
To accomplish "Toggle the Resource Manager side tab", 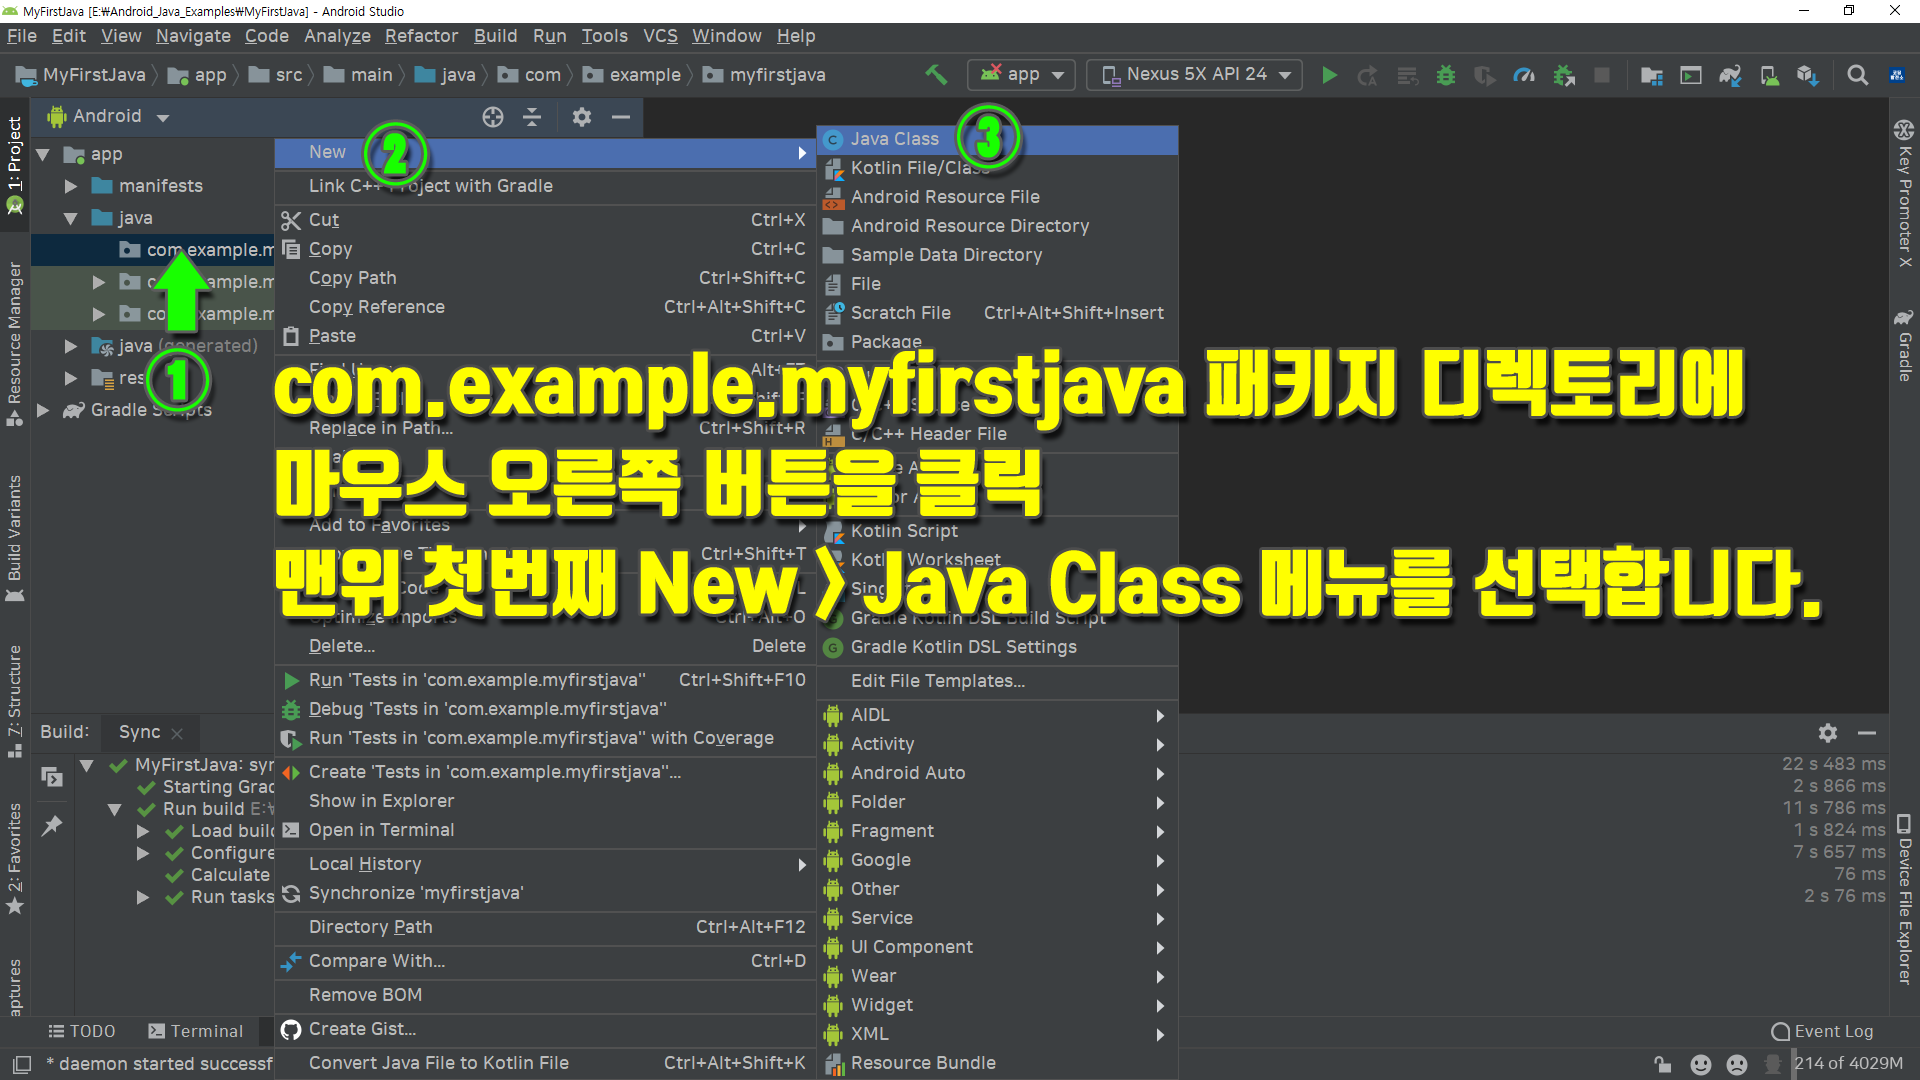I will [14, 344].
